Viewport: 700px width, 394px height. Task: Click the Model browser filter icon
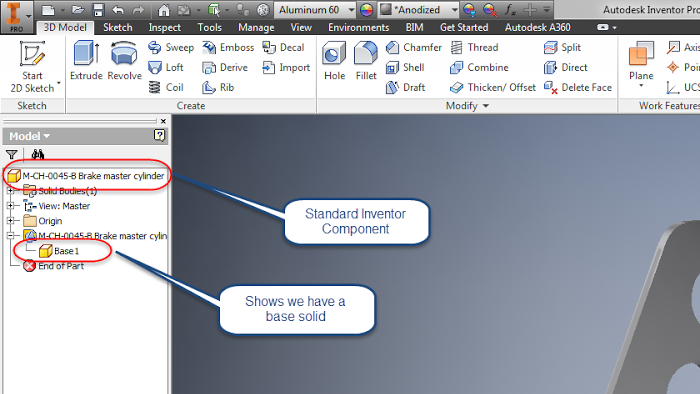click(12, 154)
